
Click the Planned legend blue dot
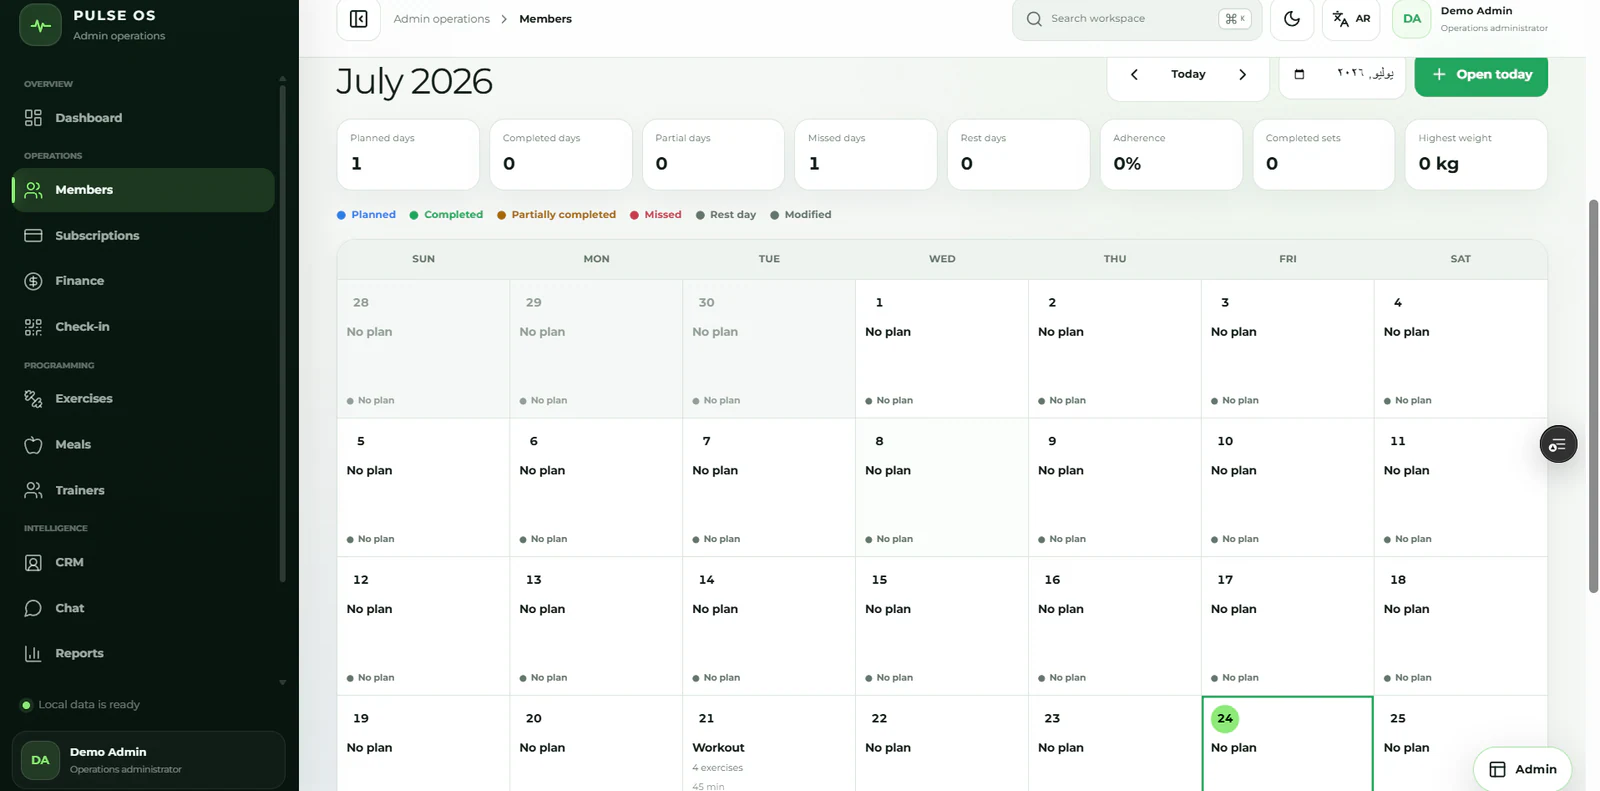tap(341, 215)
